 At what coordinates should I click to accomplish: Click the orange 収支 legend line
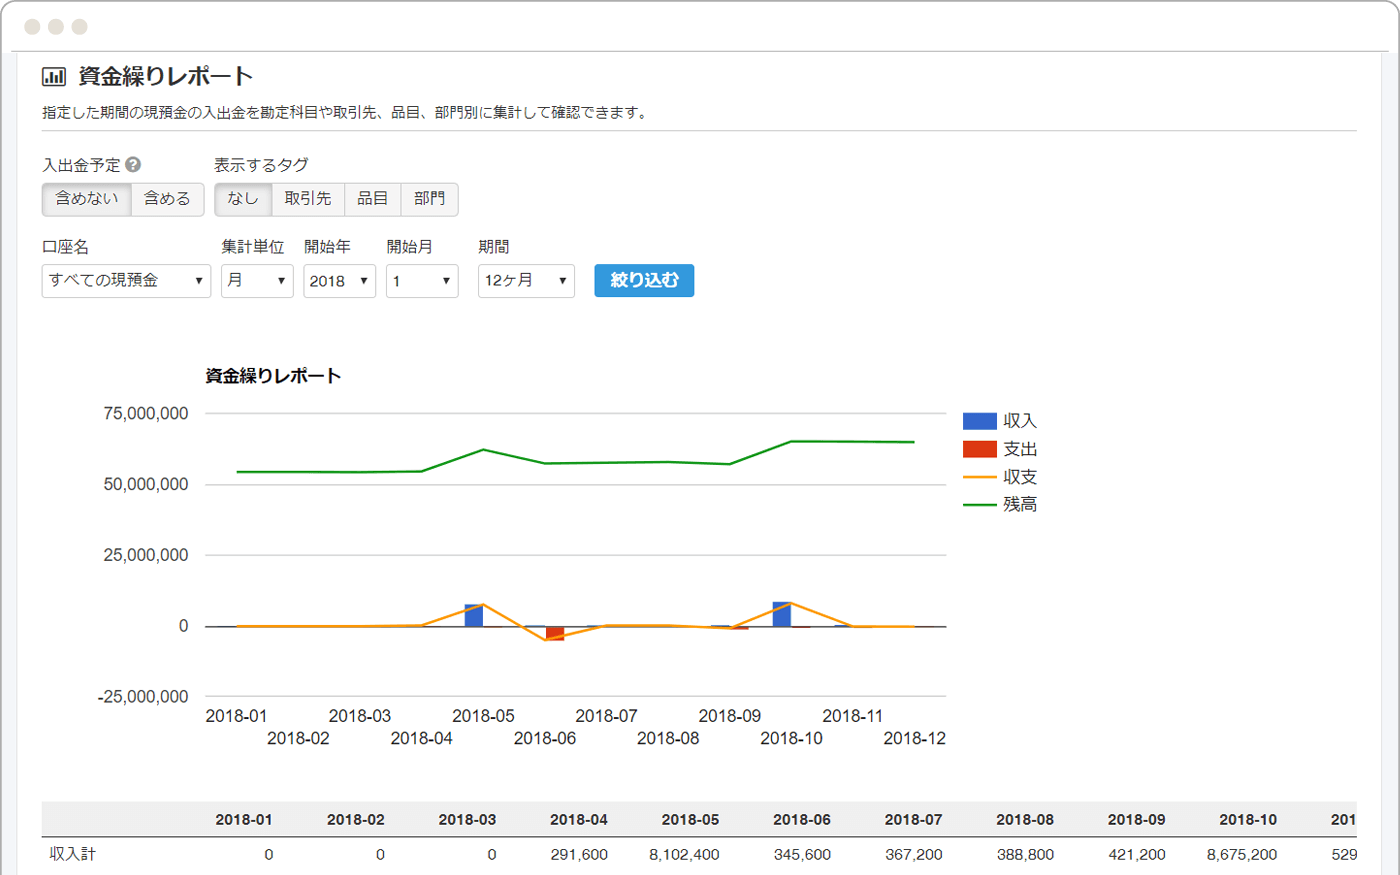[x=979, y=477]
